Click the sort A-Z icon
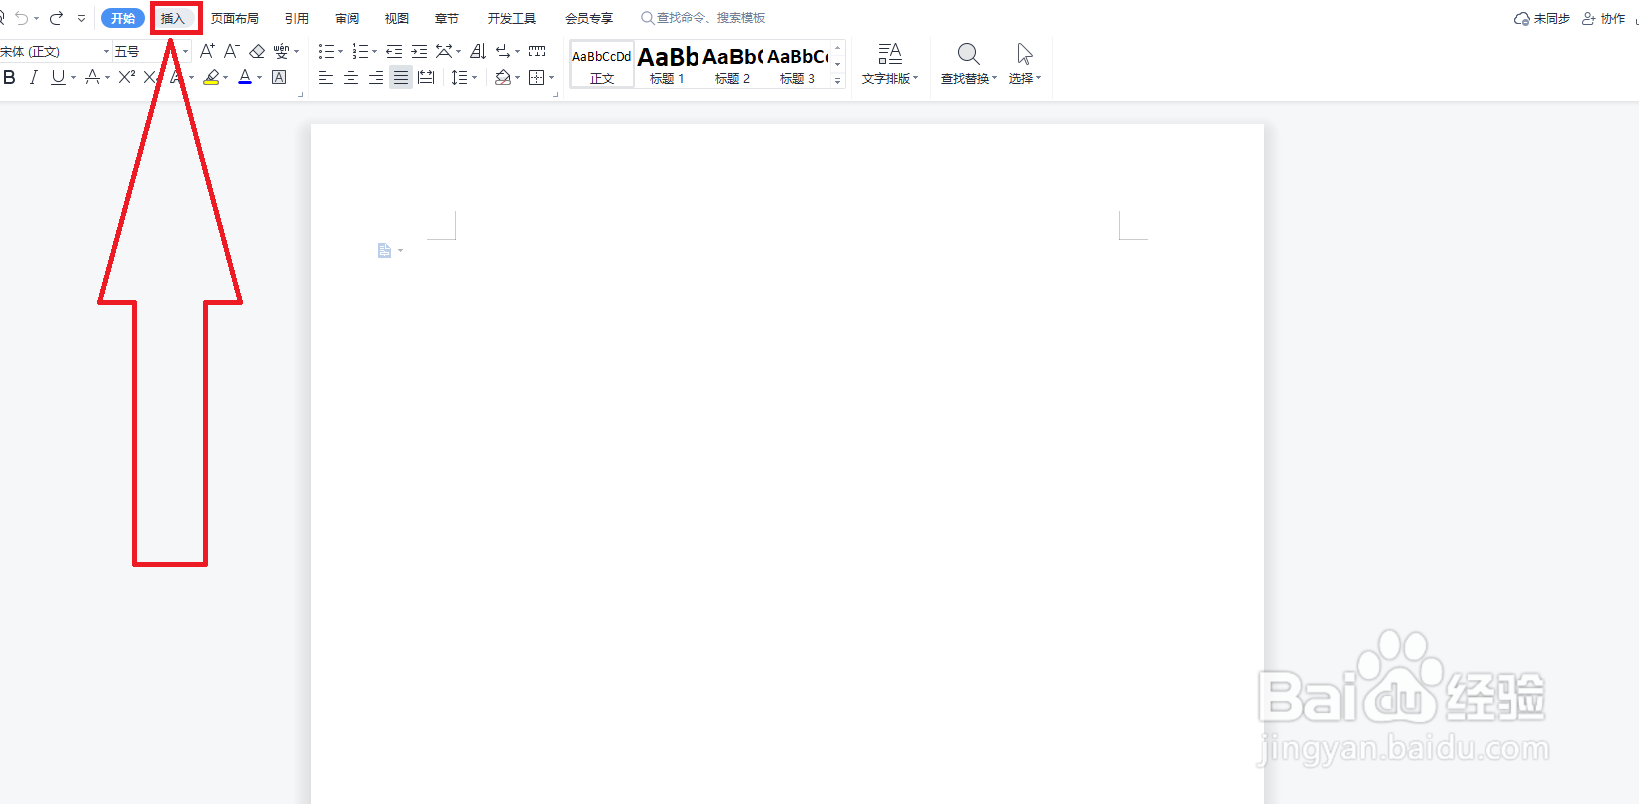The width and height of the screenshot is (1639, 804). [478, 51]
